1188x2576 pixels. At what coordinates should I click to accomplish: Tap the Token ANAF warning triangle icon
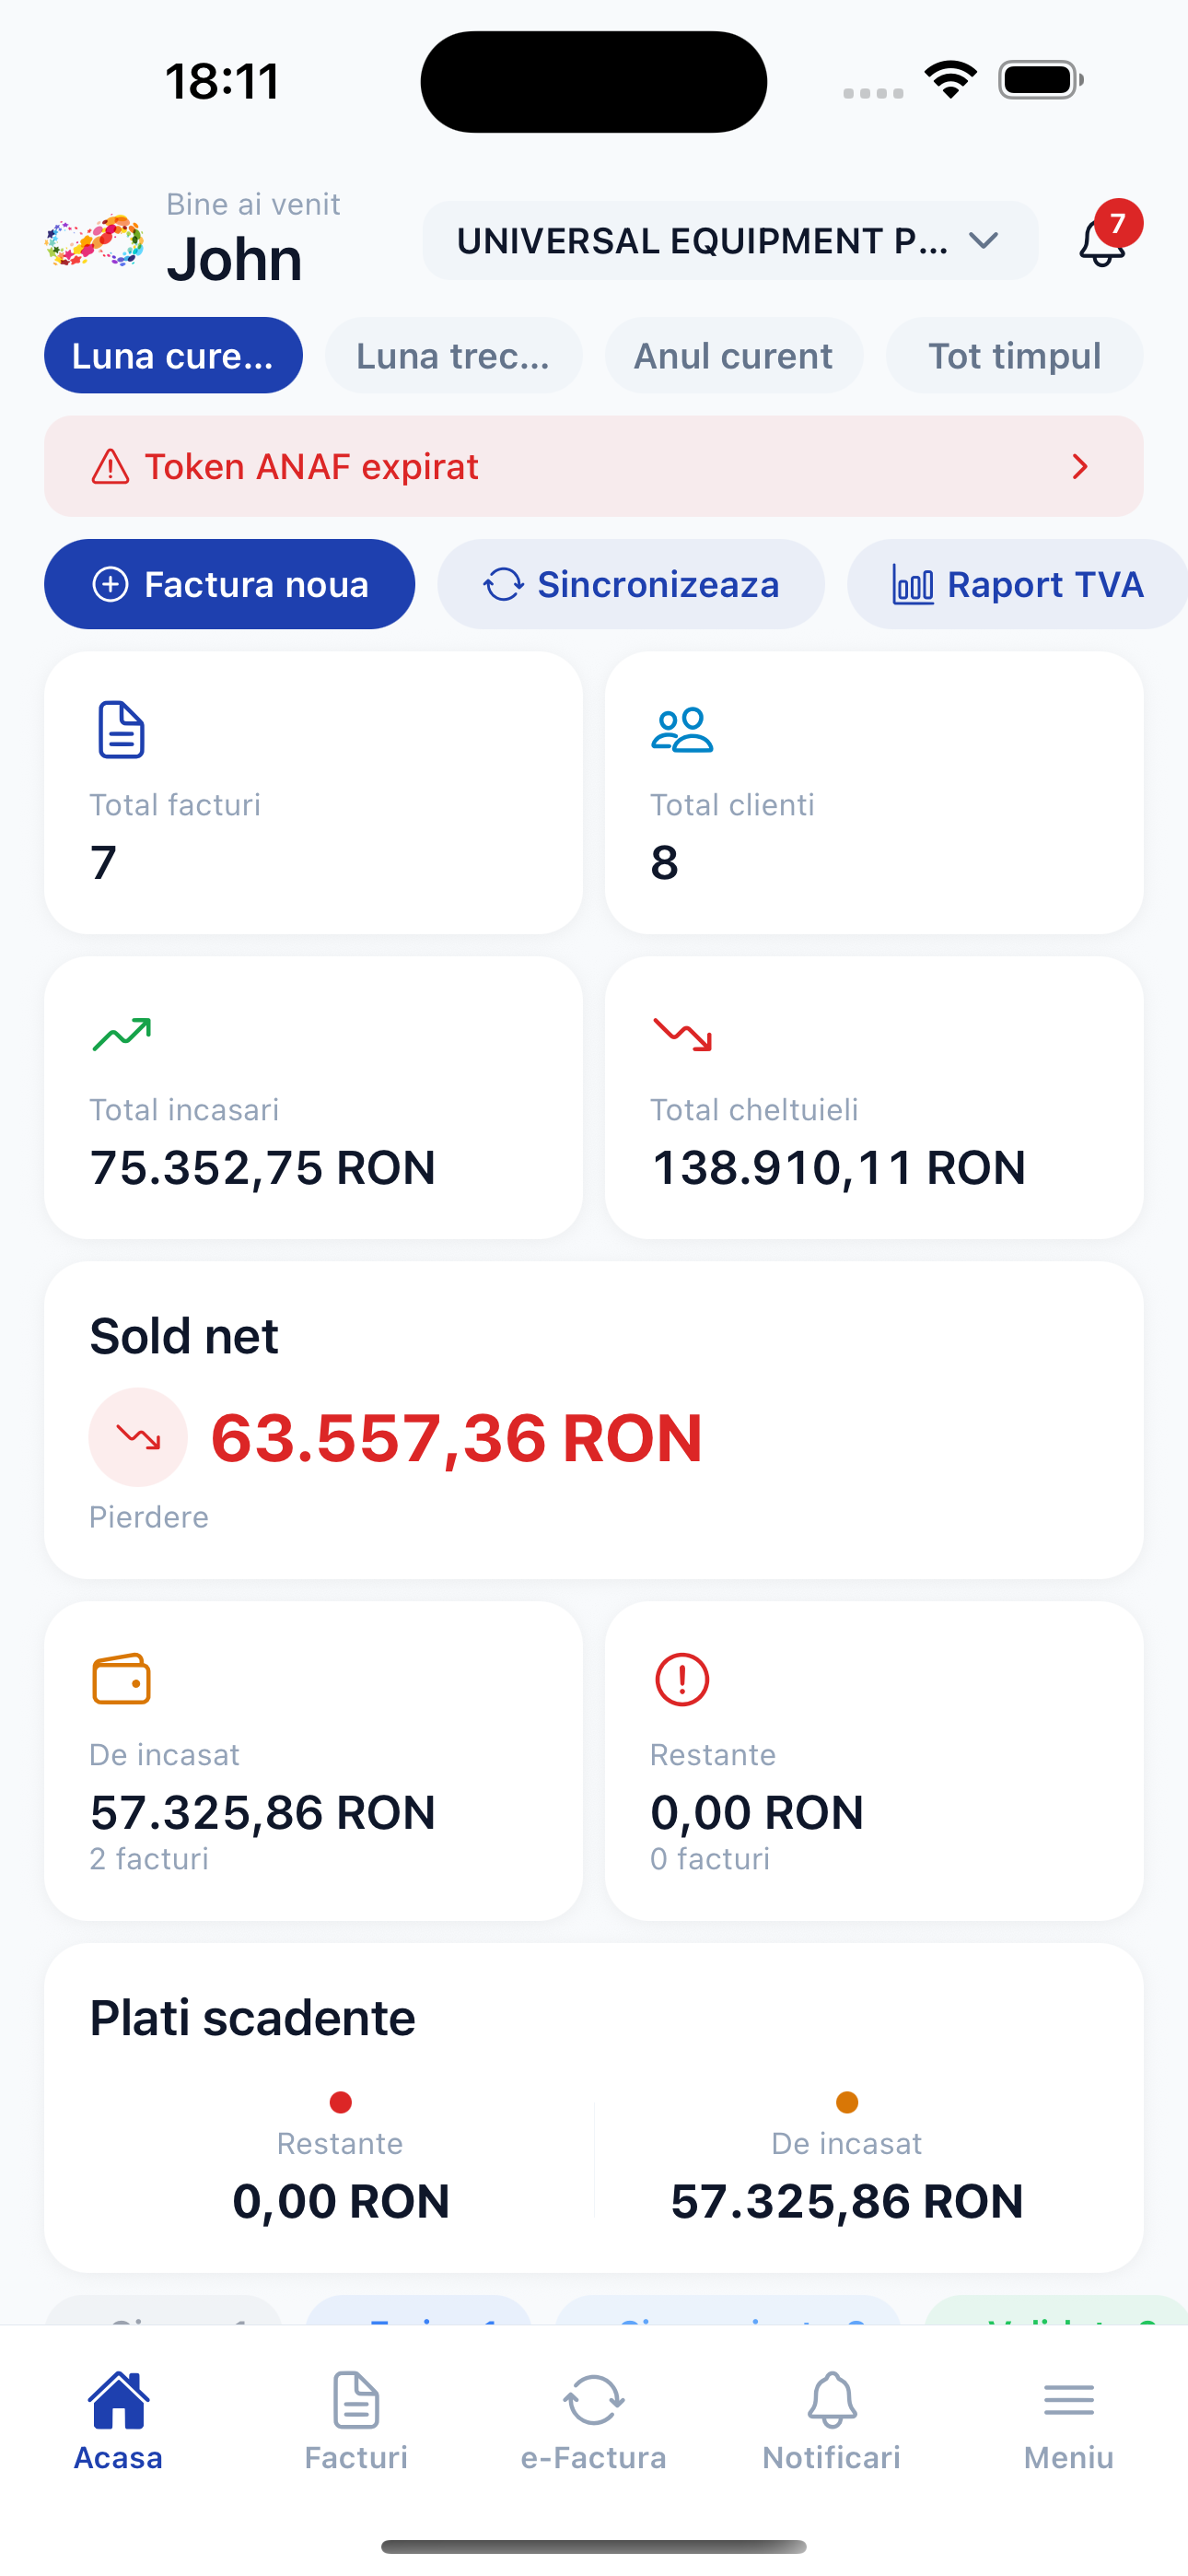click(110, 467)
